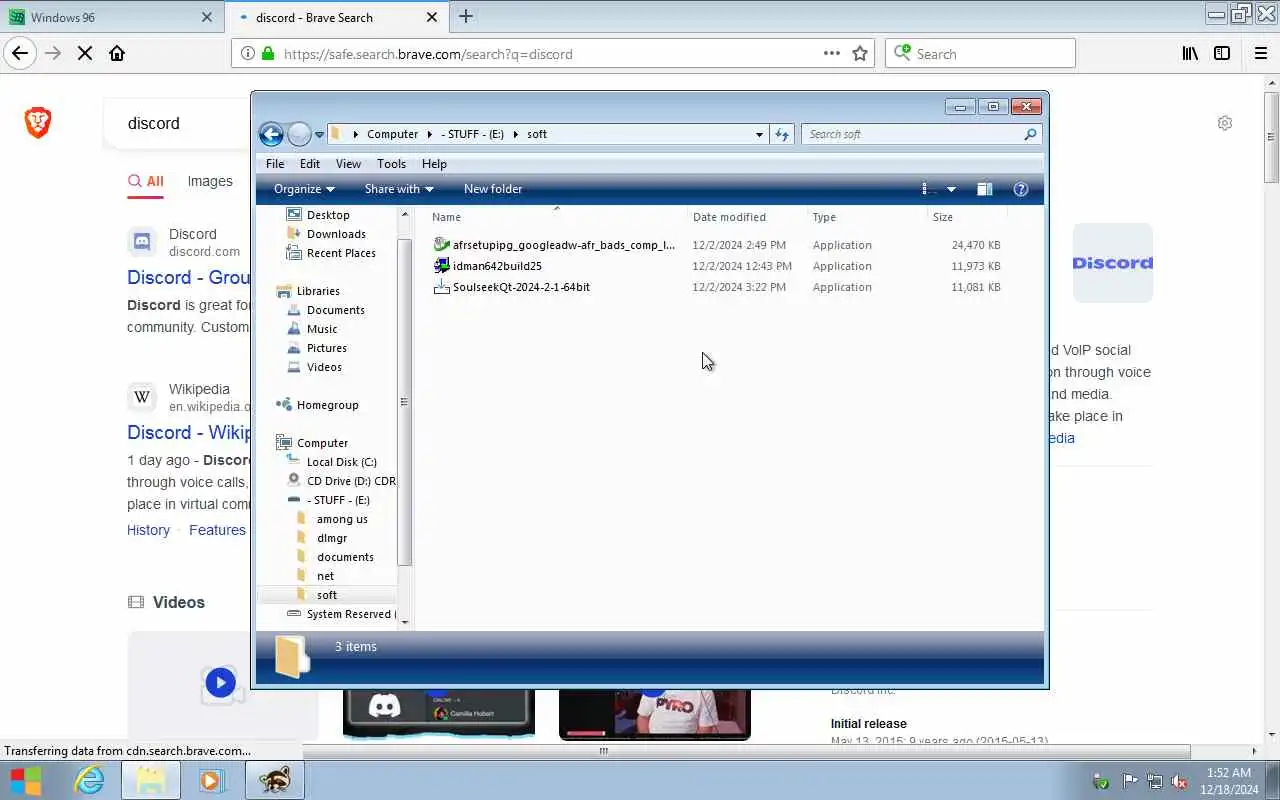The height and width of the screenshot is (800, 1280).
Task: Open the Tools menu in Explorer
Action: [x=391, y=164]
